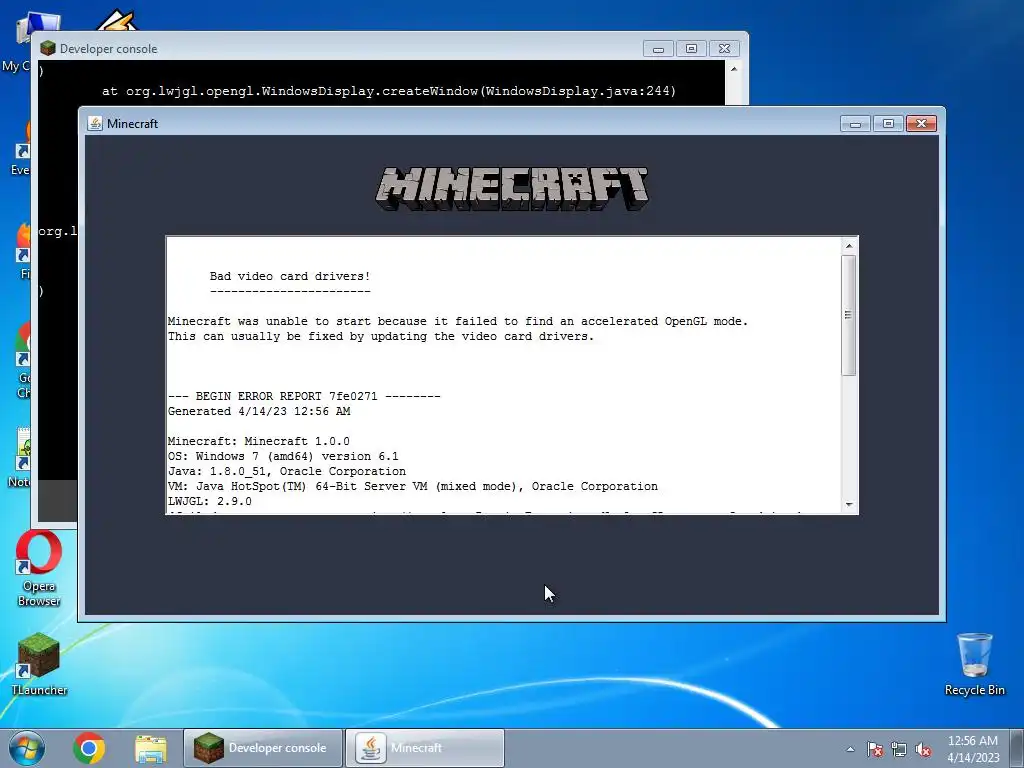
Task: Click the 'BEGIN ERROR REPORT 7fe0271' line
Action: click(x=304, y=396)
